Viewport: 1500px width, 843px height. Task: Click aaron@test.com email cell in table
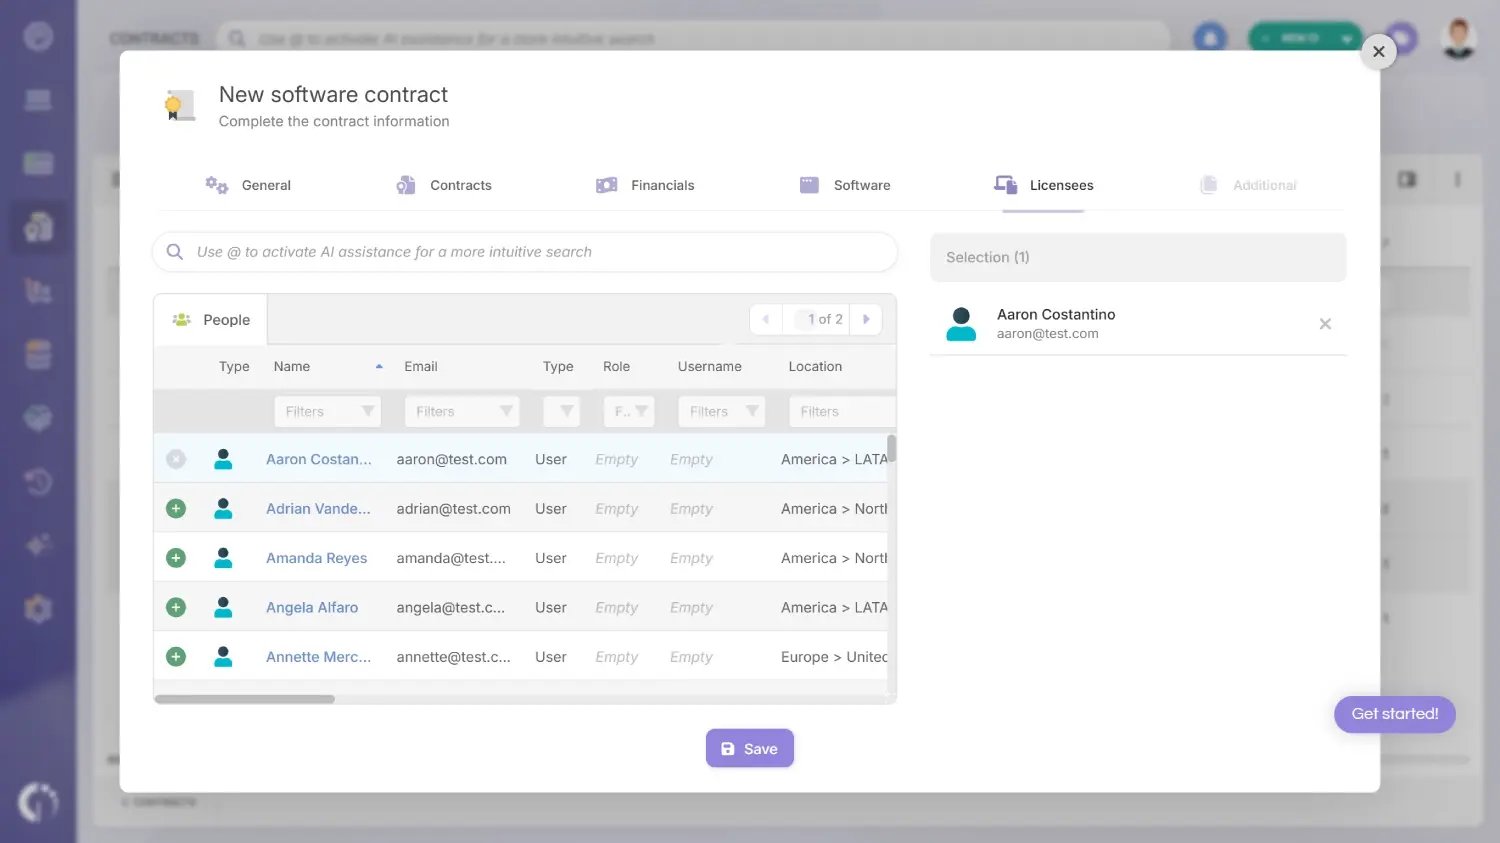[x=451, y=459]
